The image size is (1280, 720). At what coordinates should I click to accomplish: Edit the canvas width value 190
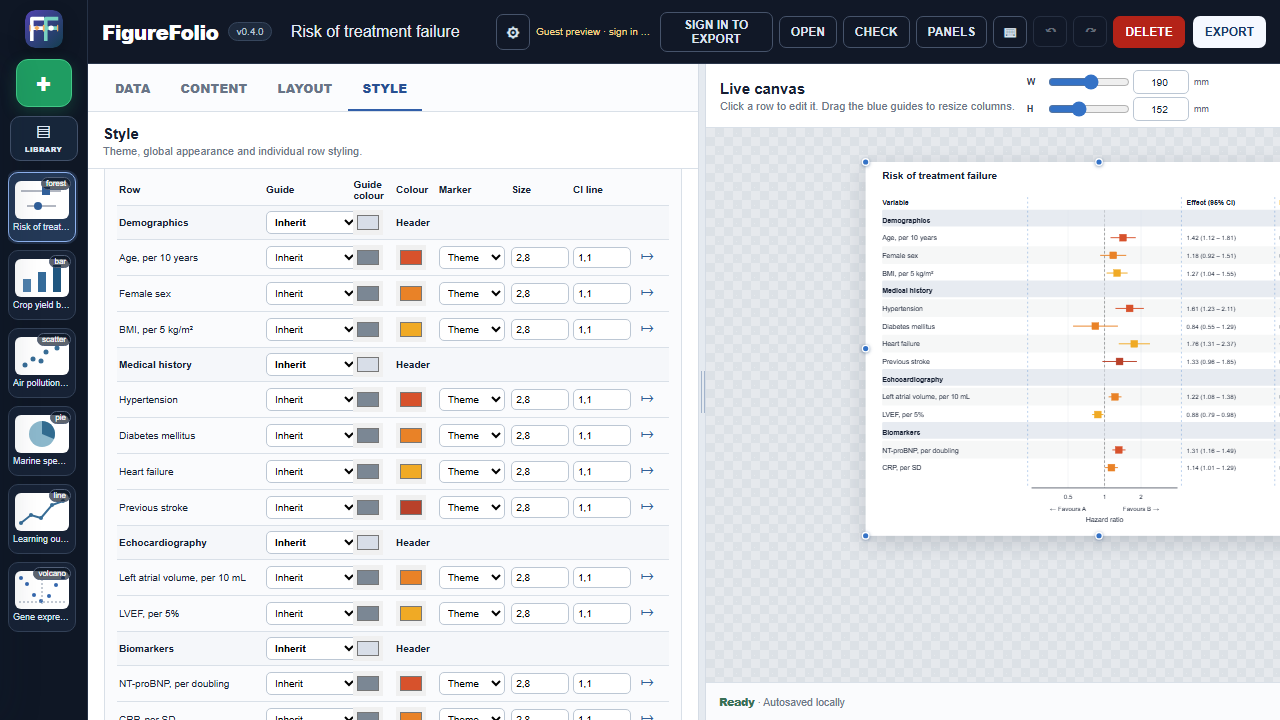[1161, 82]
